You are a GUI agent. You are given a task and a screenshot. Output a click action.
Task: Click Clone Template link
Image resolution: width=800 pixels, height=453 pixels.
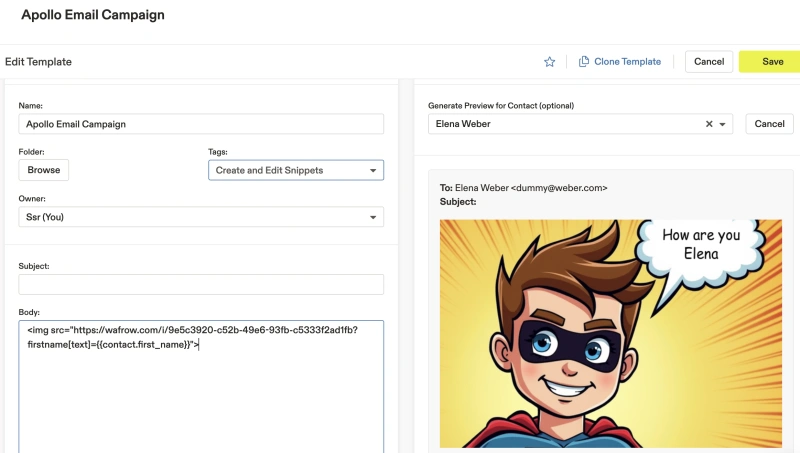click(x=628, y=62)
